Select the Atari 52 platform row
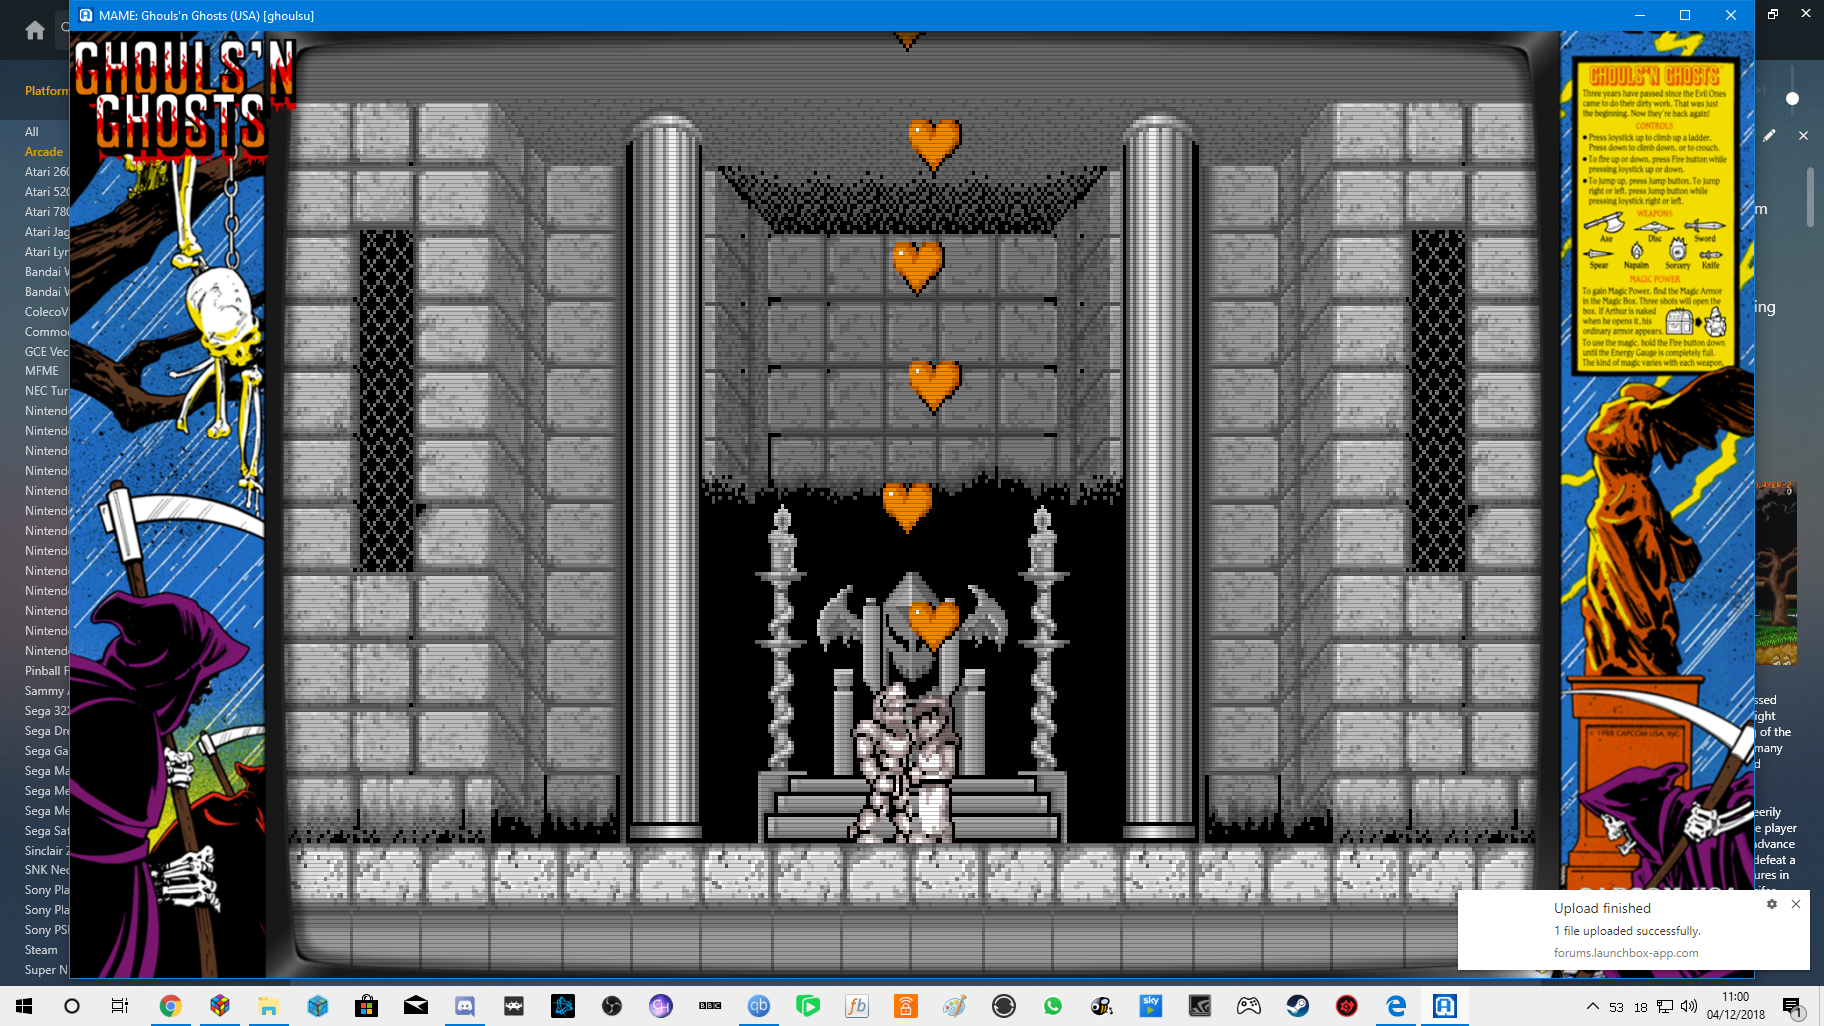The width and height of the screenshot is (1824, 1026). pos(46,192)
